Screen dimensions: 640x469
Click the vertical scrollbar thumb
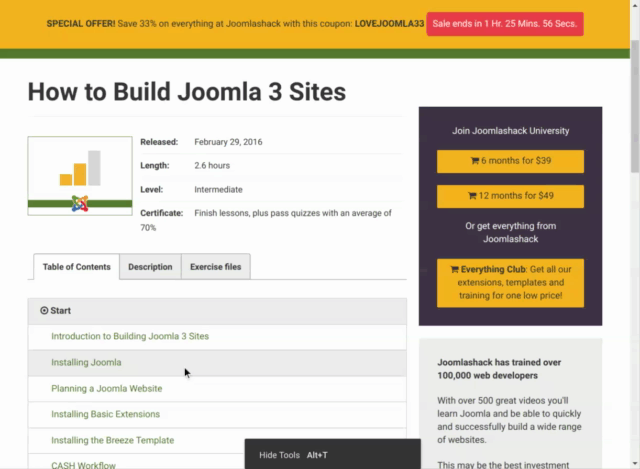[635, 106]
